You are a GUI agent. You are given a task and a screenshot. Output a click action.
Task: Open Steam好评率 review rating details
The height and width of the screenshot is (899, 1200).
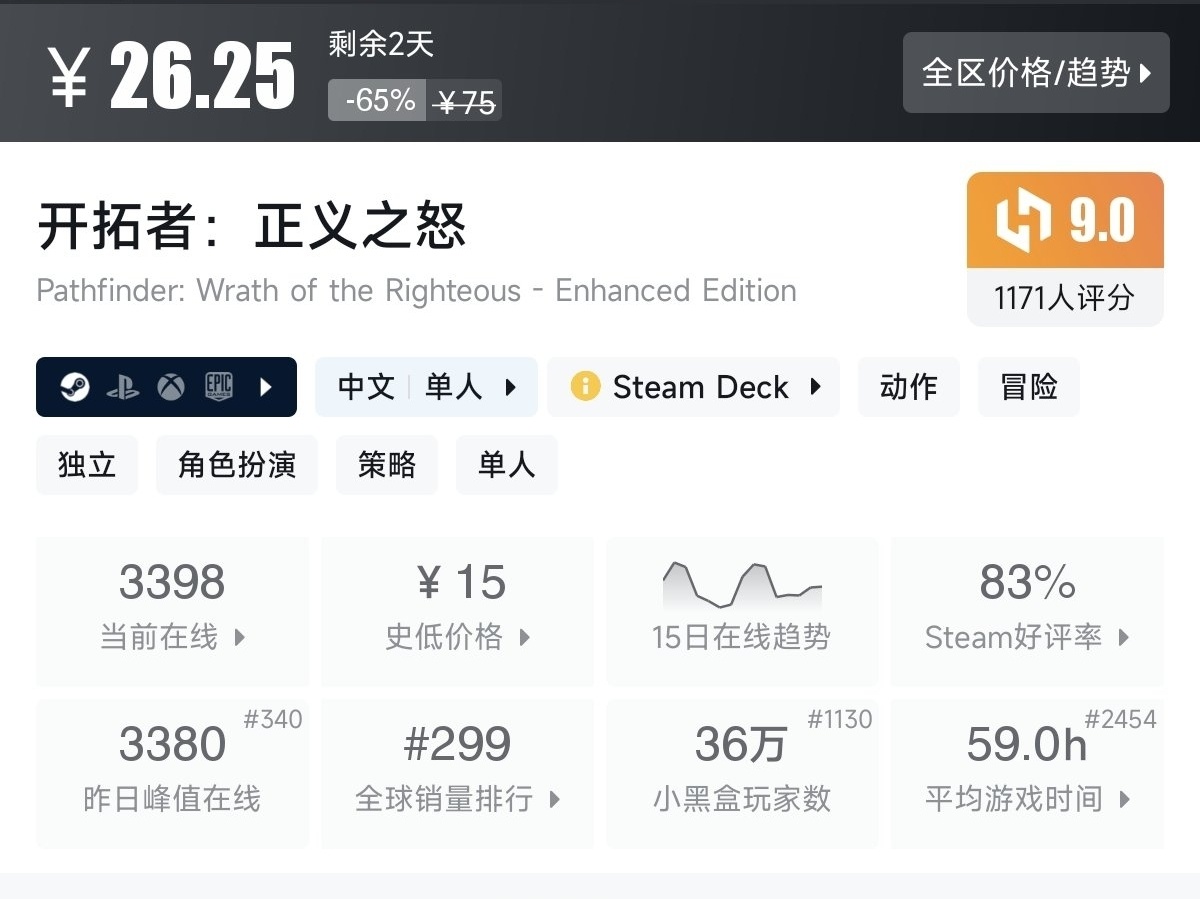[x=1027, y=610]
